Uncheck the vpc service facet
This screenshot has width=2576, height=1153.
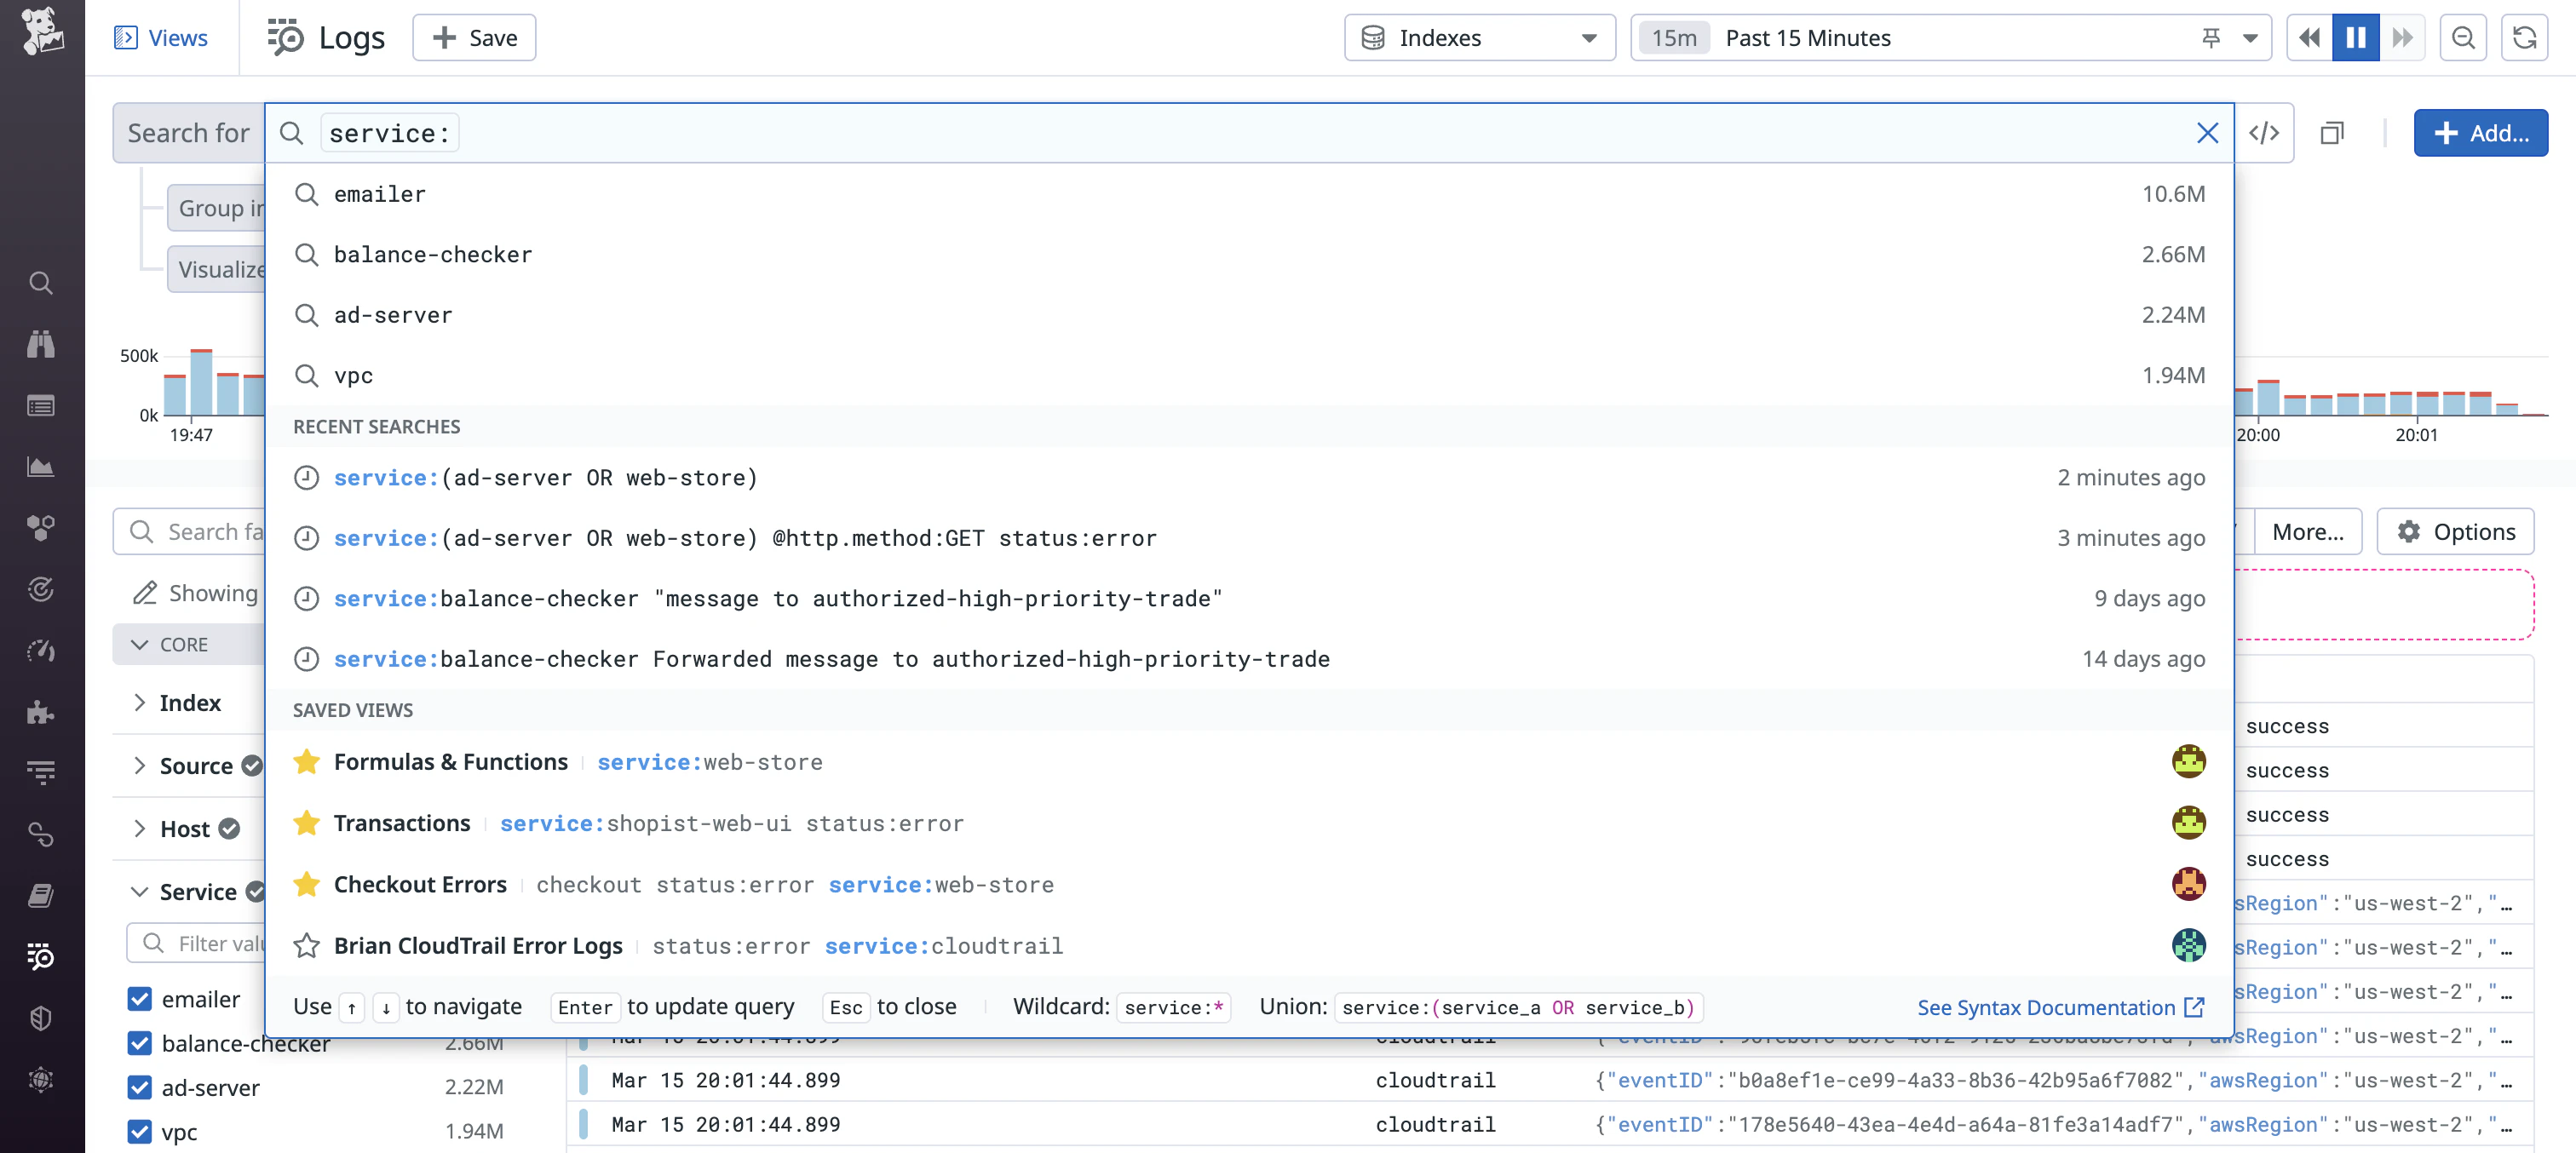point(140,1132)
